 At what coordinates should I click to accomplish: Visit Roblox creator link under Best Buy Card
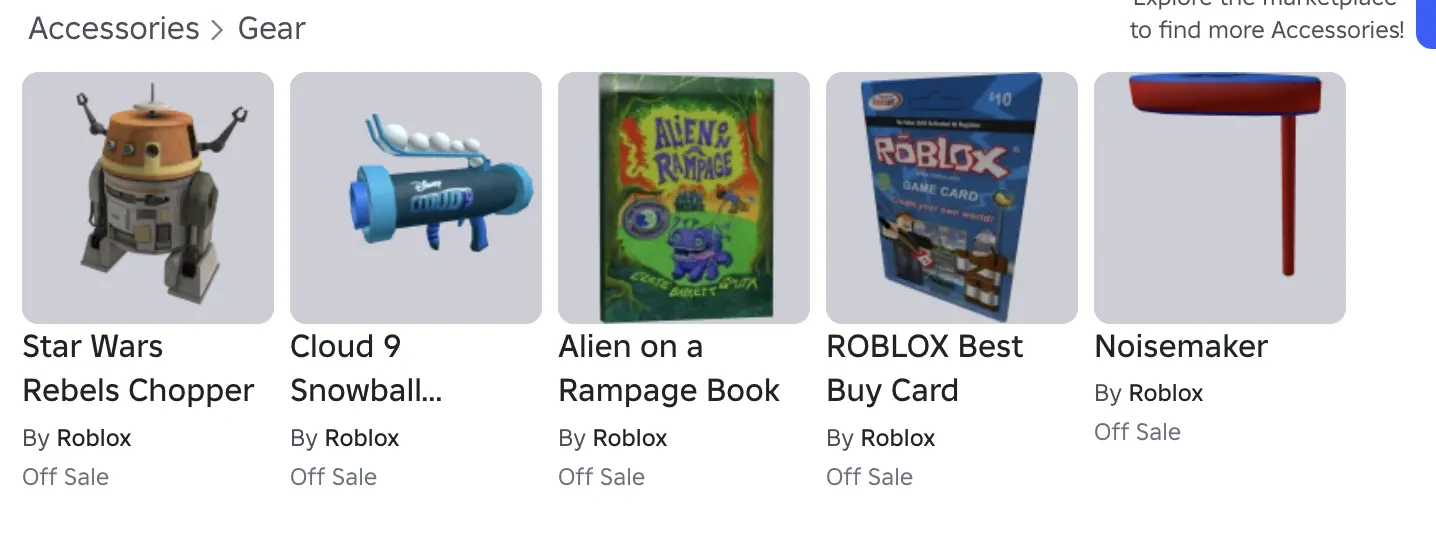click(x=898, y=438)
